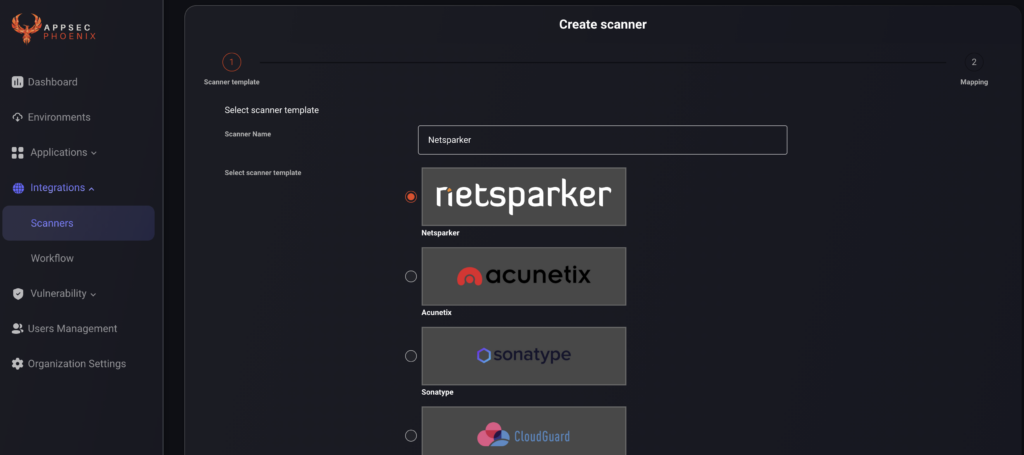Click the Netsparker caption under its tile
The width and height of the screenshot is (1024, 455).
point(441,233)
